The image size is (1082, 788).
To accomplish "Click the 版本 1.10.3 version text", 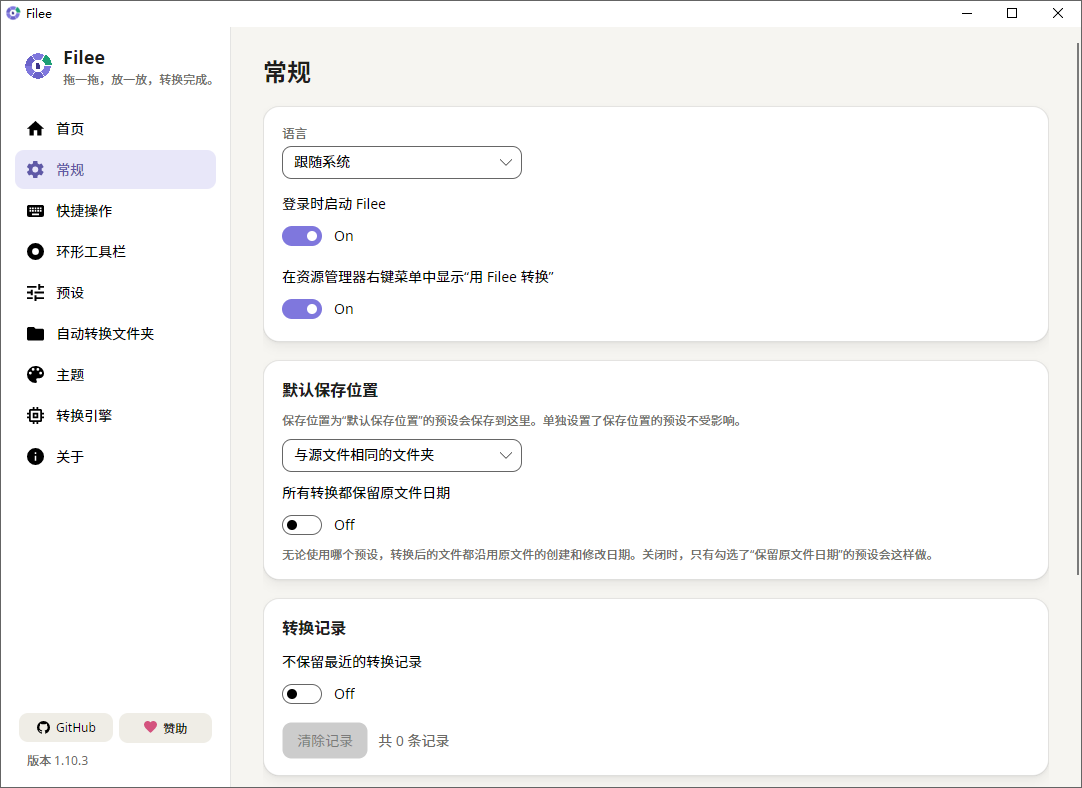I will pyautogui.click(x=57, y=760).
